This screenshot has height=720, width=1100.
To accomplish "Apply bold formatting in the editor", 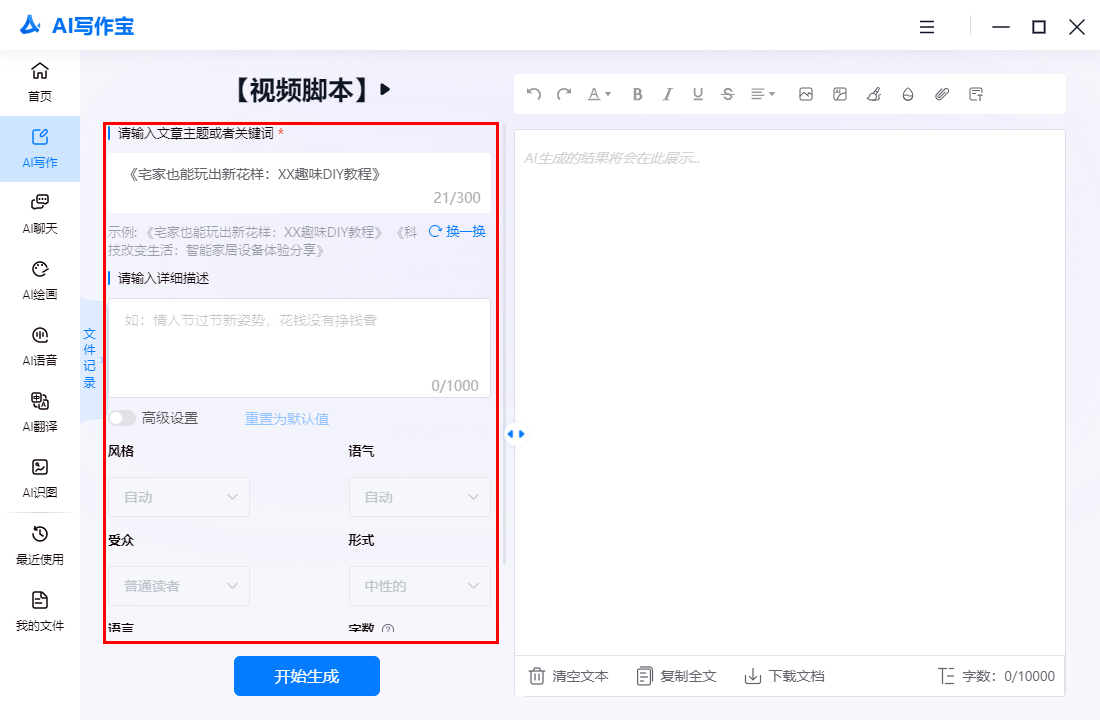I will (x=638, y=94).
